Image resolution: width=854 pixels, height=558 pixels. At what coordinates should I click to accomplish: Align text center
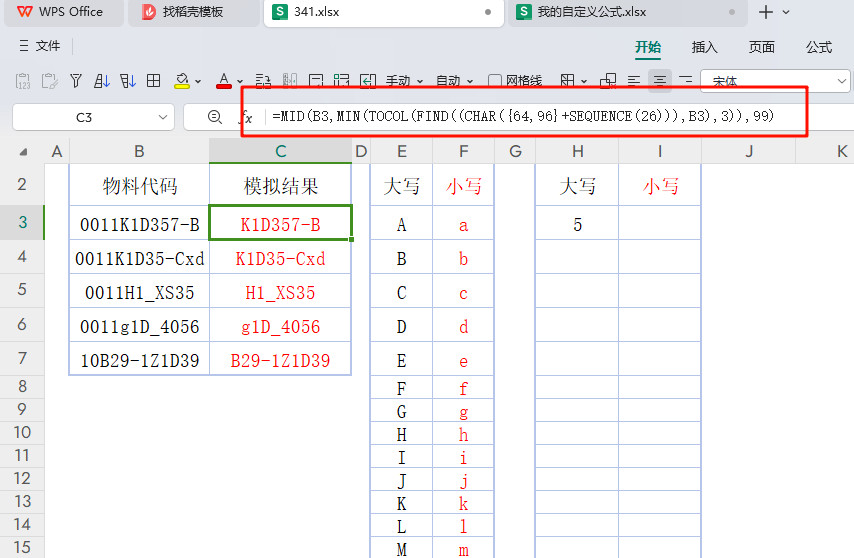pyautogui.click(x=660, y=82)
